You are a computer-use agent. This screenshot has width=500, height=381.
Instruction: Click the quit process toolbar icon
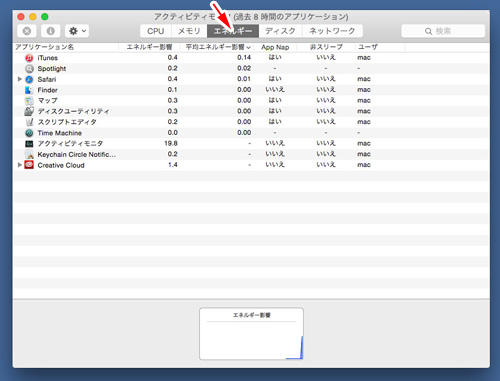27,31
